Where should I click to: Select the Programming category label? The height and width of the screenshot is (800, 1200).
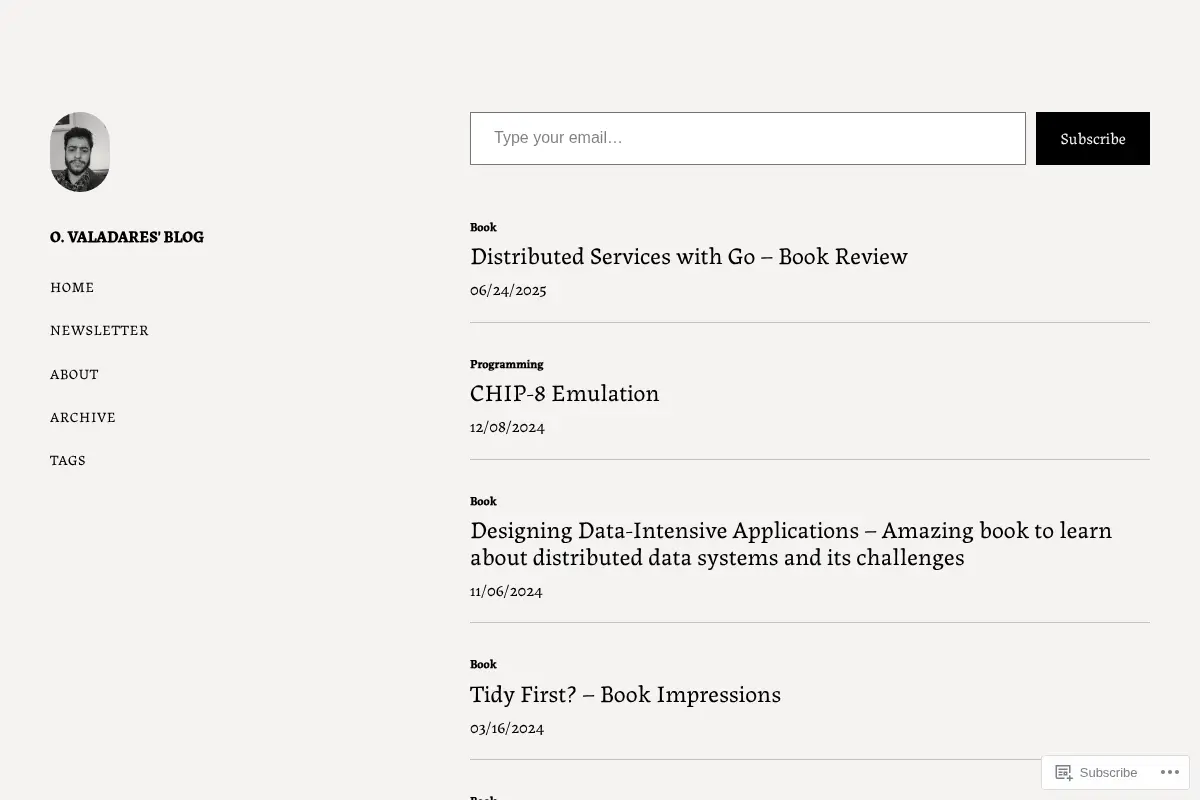pyautogui.click(x=507, y=364)
